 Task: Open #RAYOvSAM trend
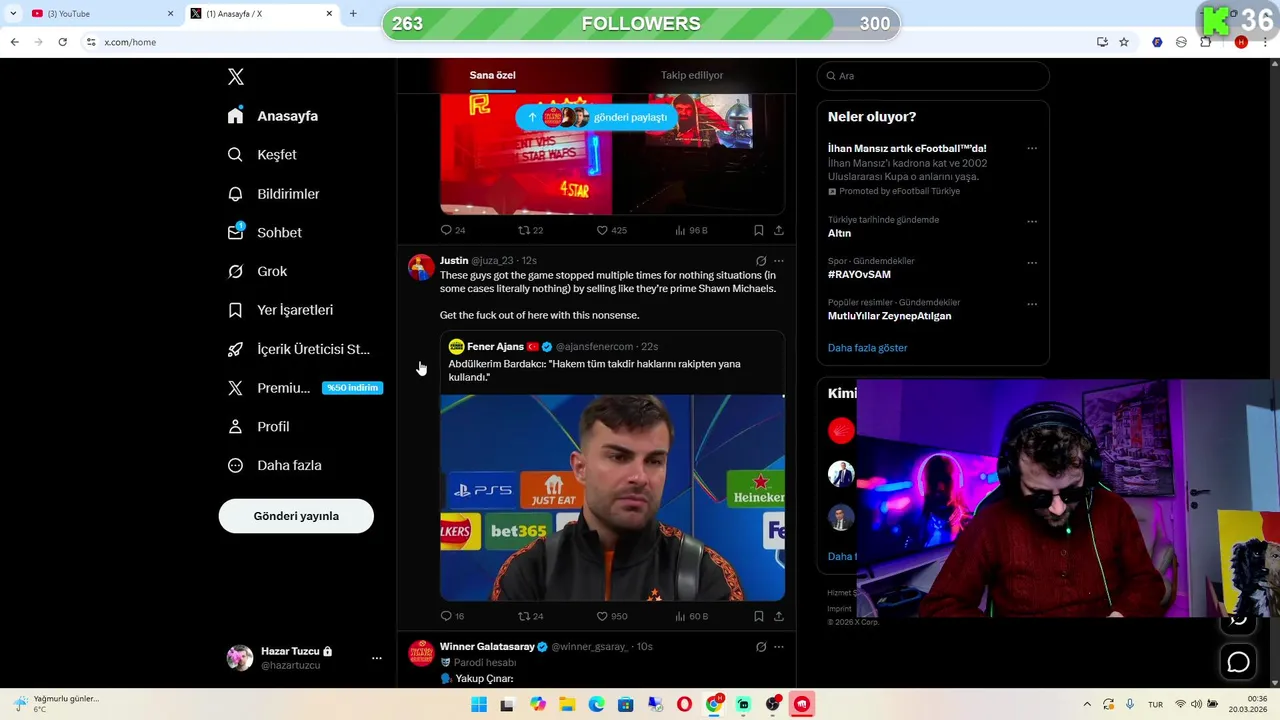tap(859, 274)
